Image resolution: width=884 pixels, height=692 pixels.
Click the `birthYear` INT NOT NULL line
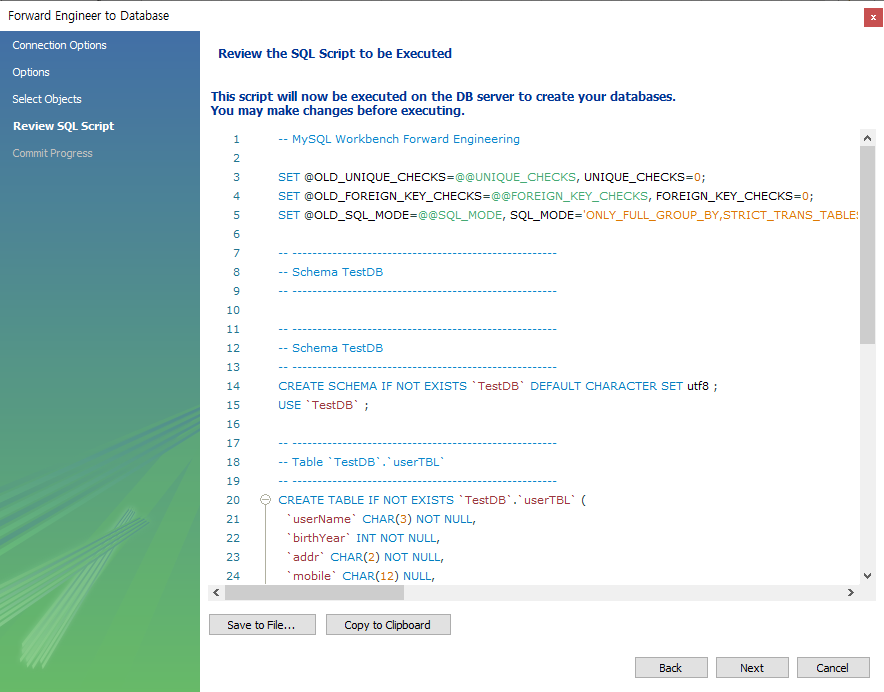coord(363,538)
